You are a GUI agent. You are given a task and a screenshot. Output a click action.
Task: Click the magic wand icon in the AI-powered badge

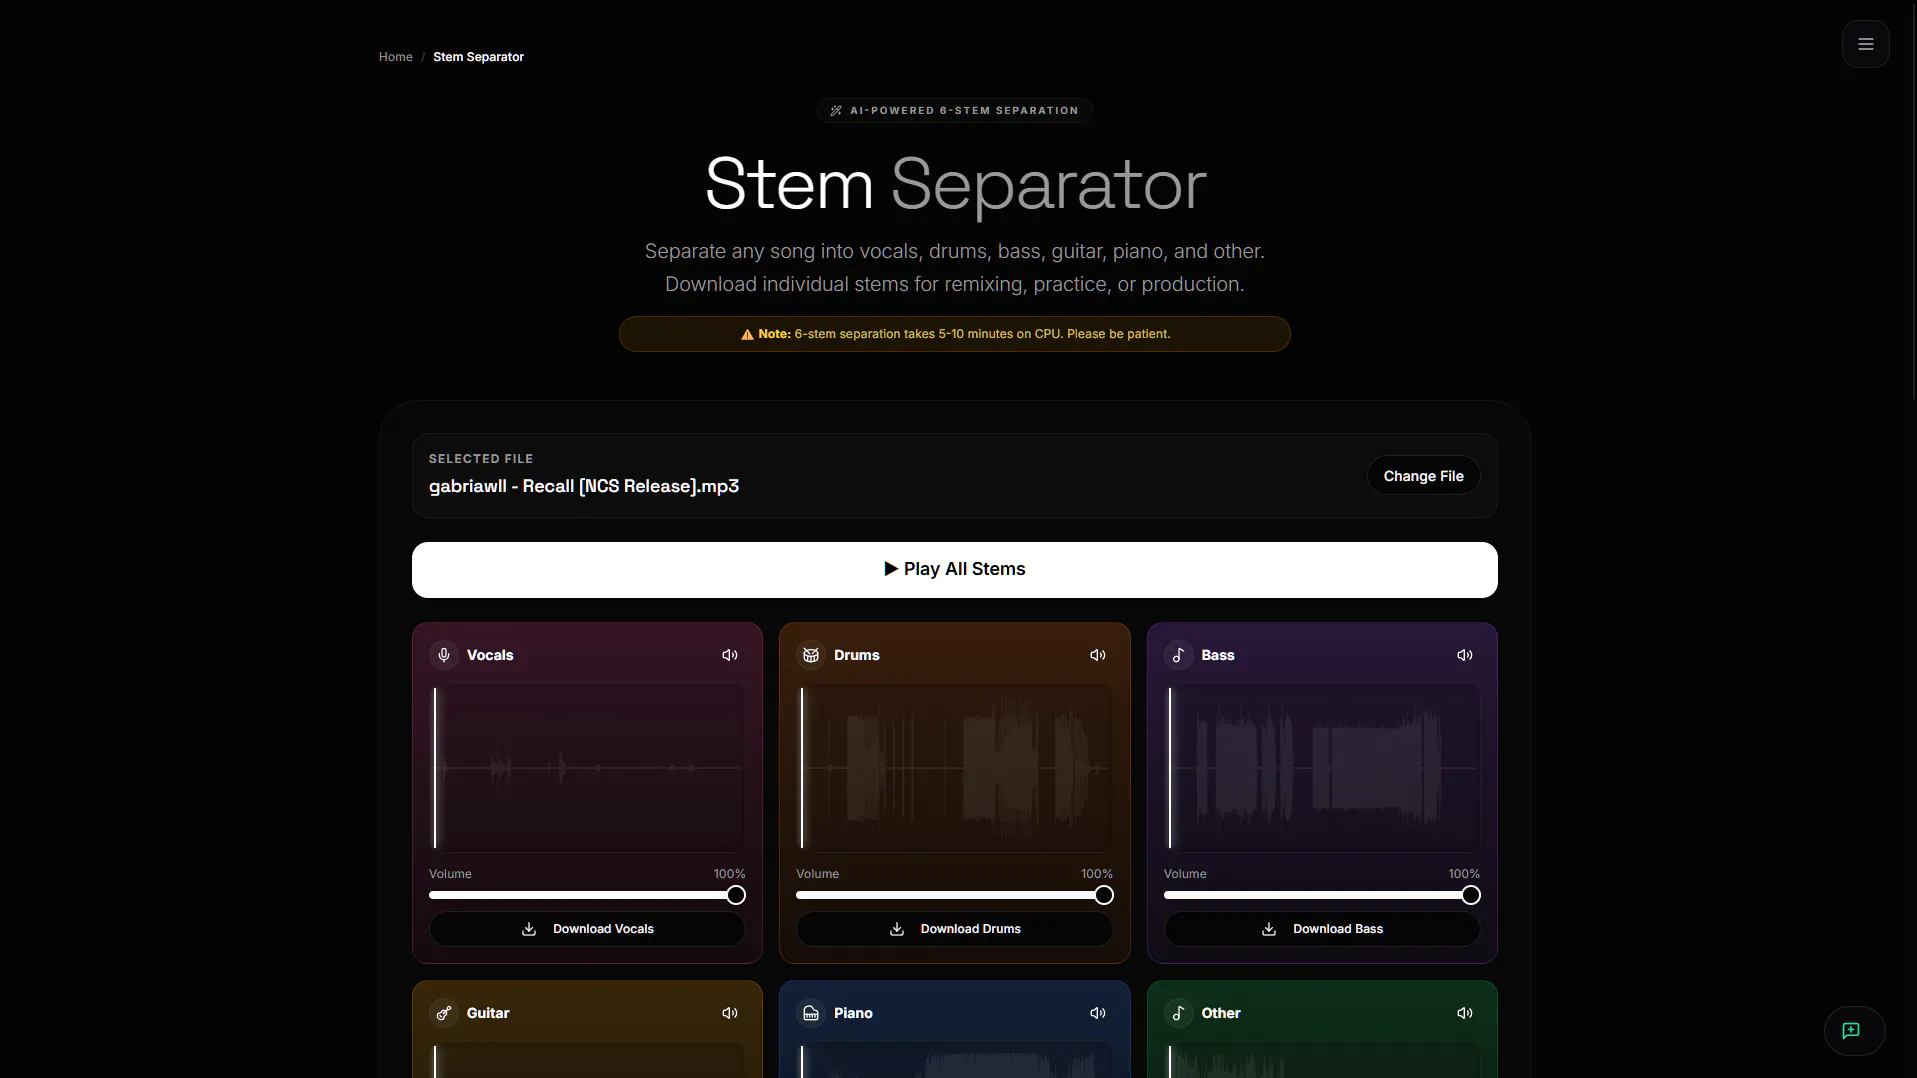pos(836,111)
